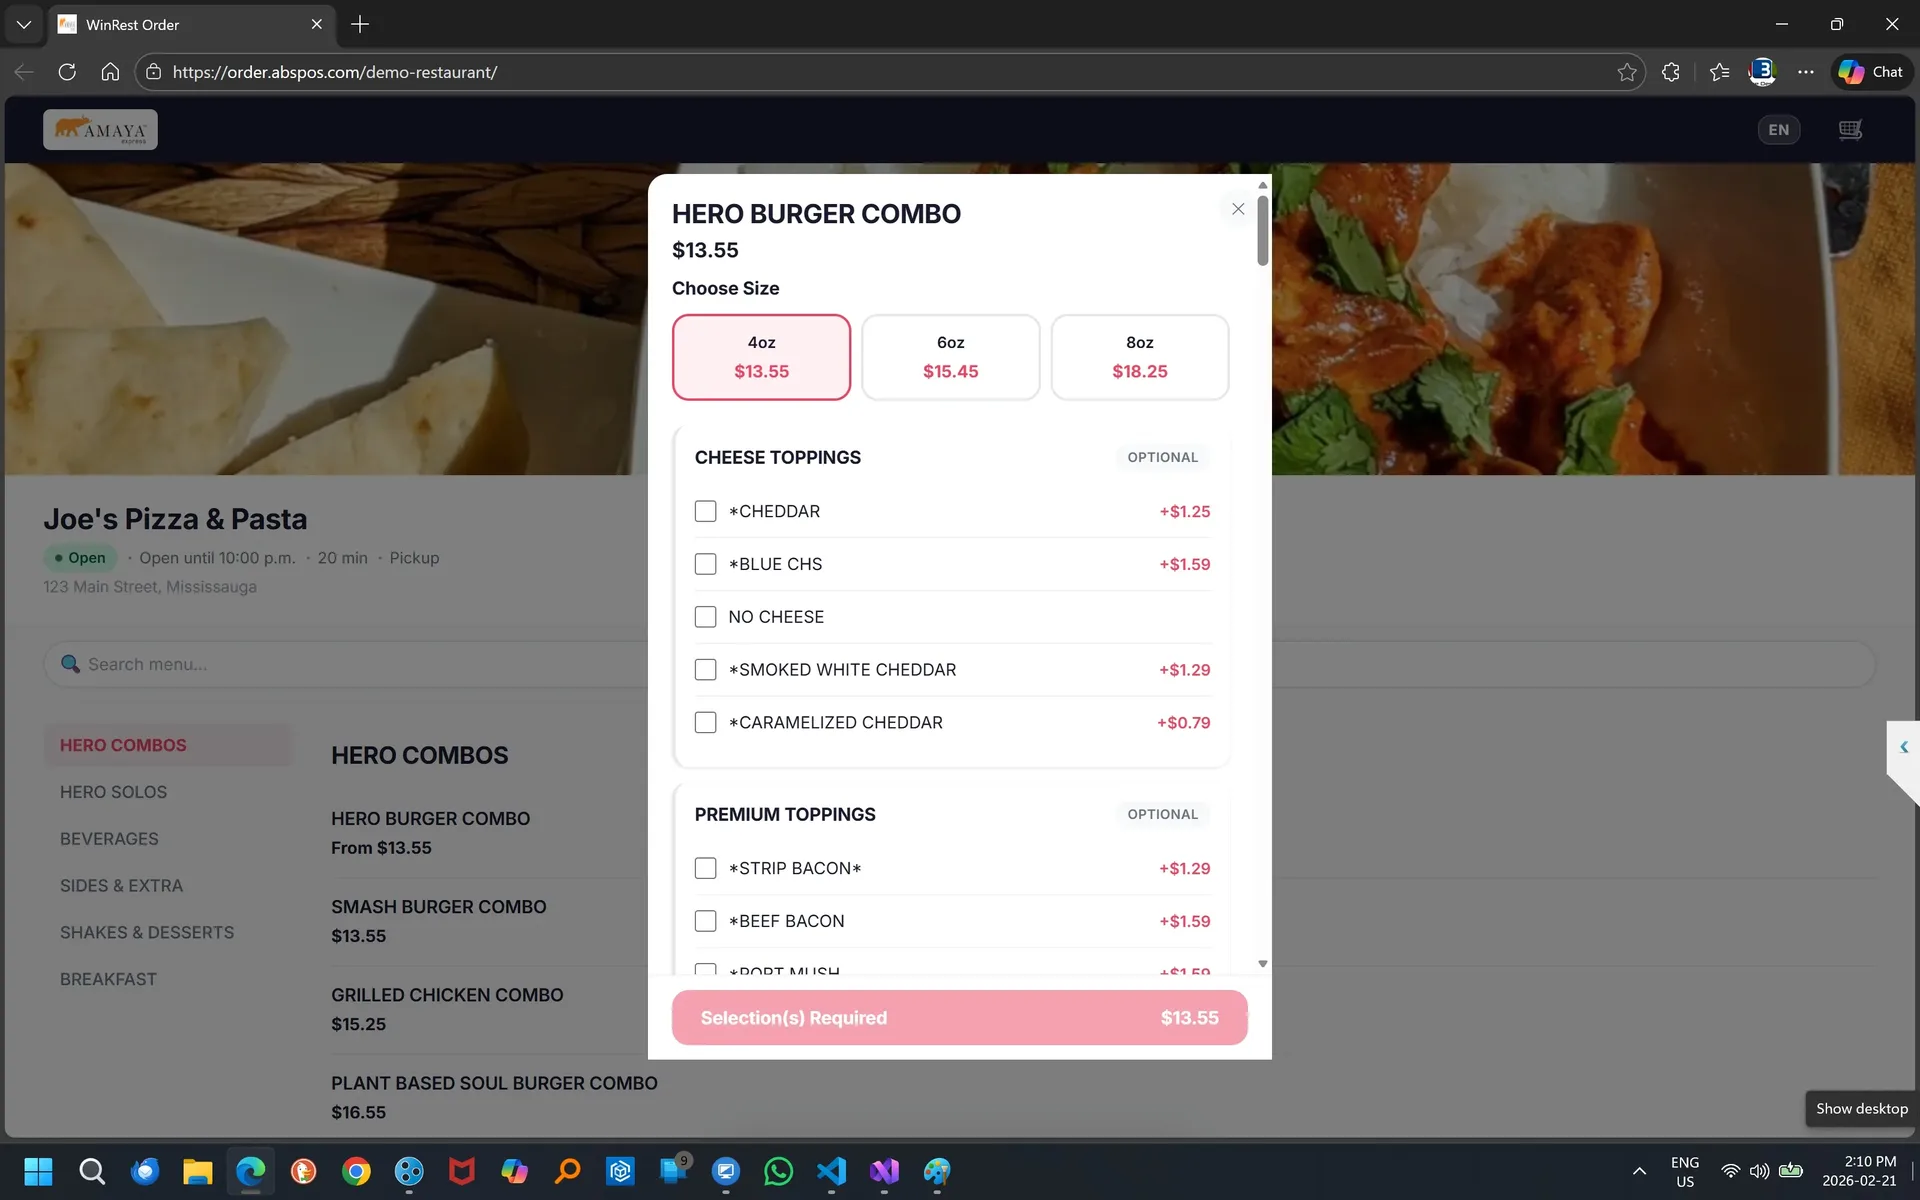Launch Thunderbird from taskbar
The image size is (1920, 1200).
(x=145, y=1171)
